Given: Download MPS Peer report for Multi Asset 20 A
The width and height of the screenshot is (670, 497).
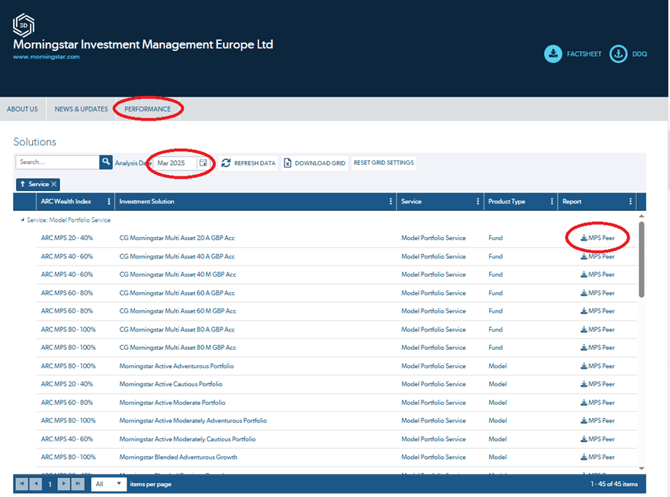Looking at the screenshot, I should (598, 237).
